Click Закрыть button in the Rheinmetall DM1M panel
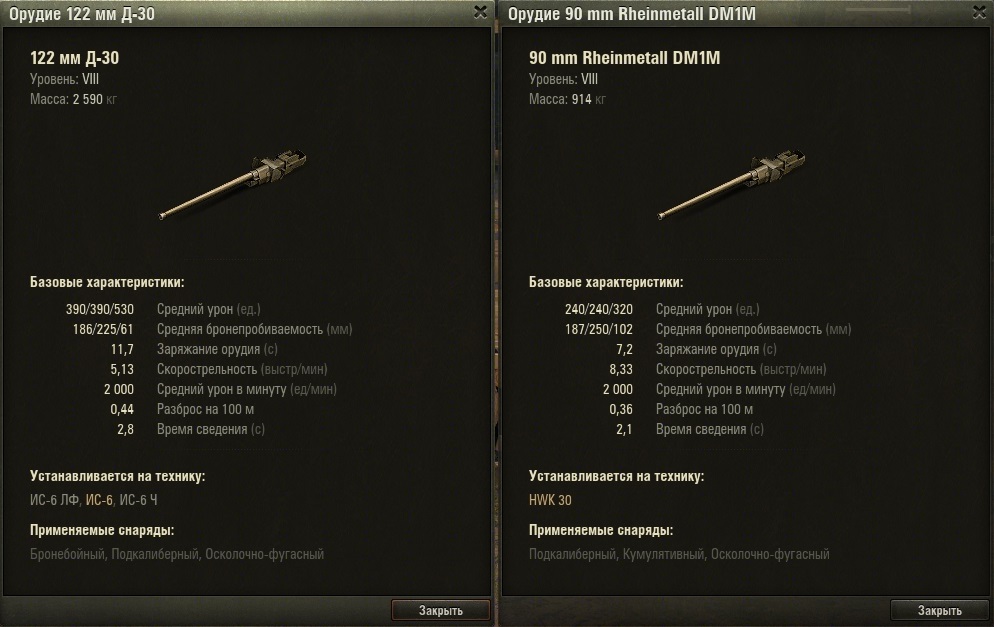The height and width of the screenshot is (627, 994). tap(939, 610)
